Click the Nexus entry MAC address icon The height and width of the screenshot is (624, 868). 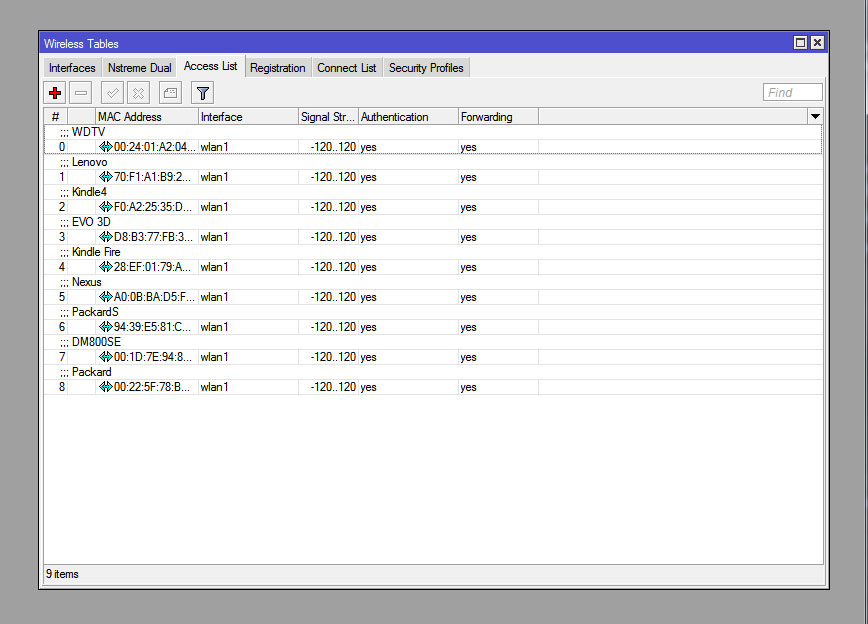pos(105,297)
